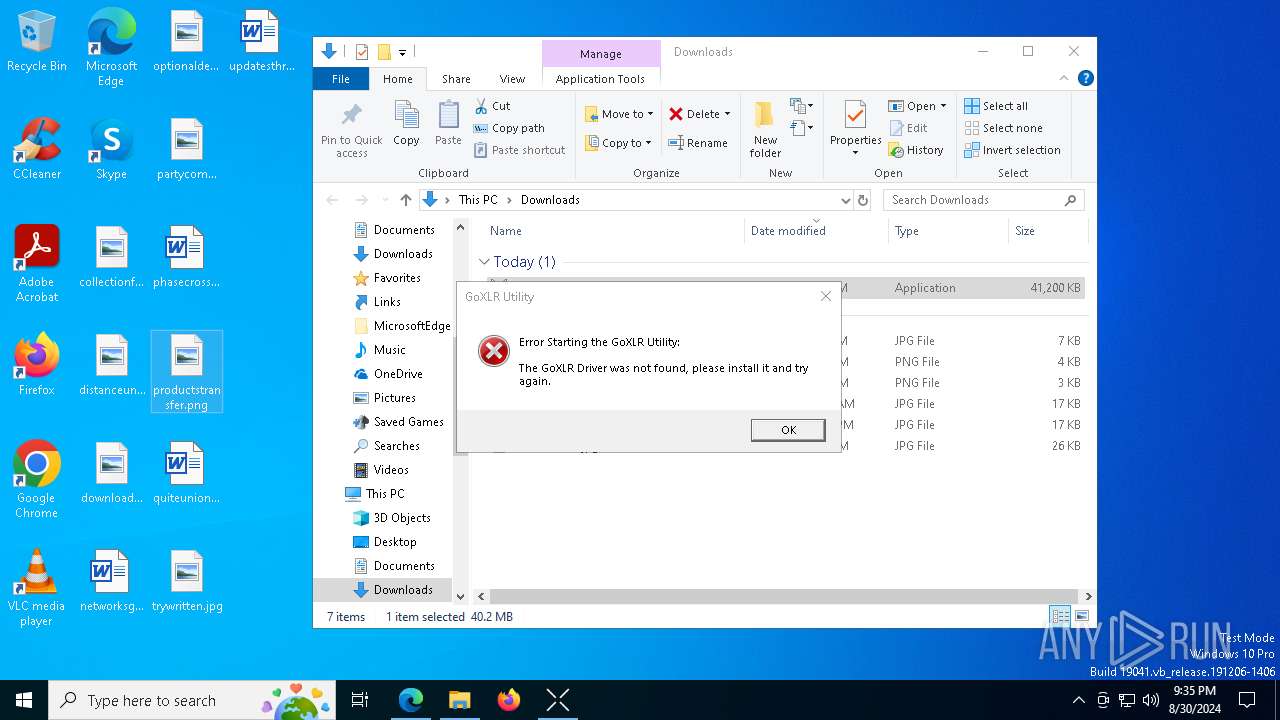This screenshot has width=1280, height=720.
Task: Click the Task View taskbar icon
Action: coord(360,700)
